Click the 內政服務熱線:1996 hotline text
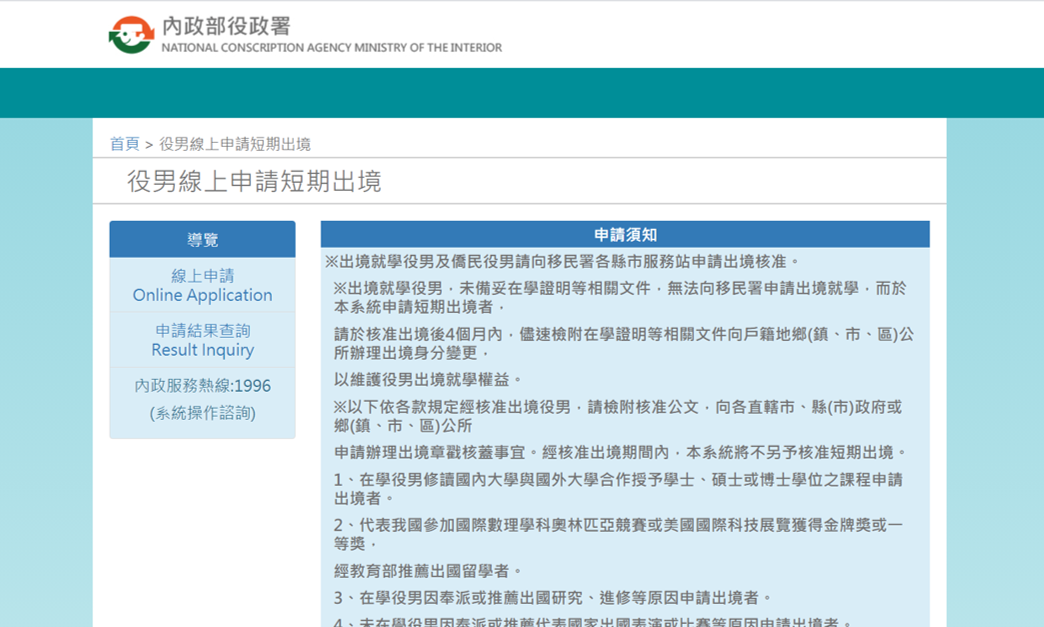This screenshot has height=627, width=1044. [202, 386]
